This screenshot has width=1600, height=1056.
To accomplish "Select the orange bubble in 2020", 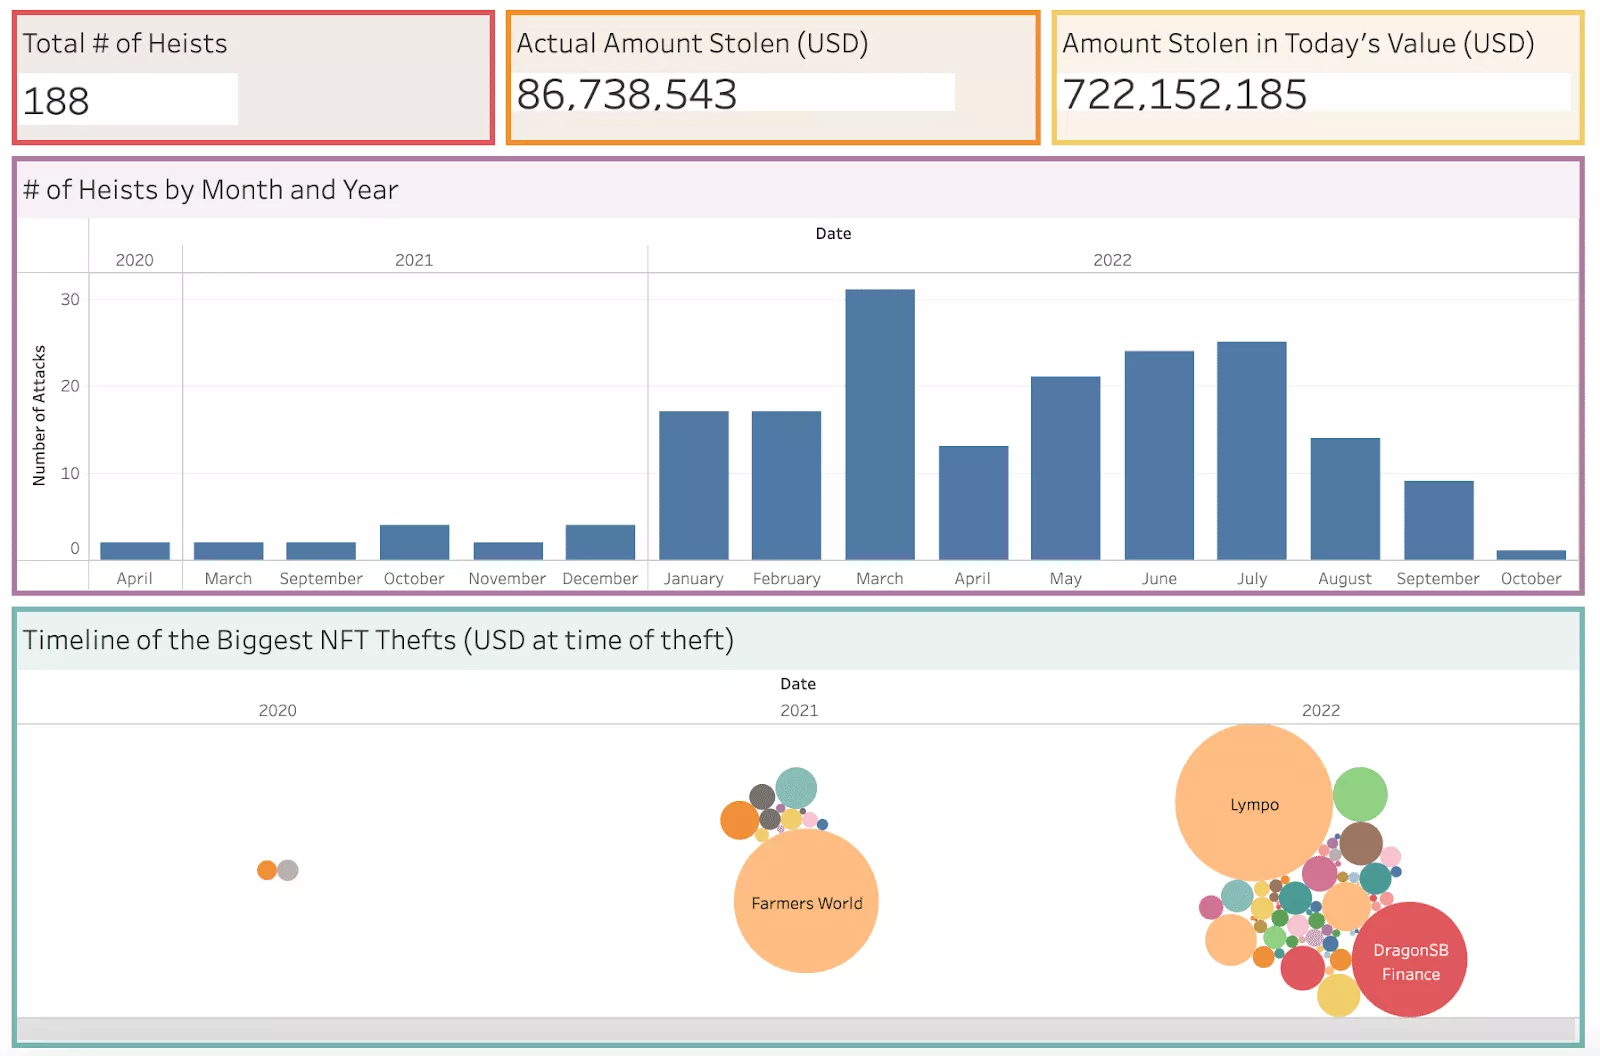I will [267, 870].
